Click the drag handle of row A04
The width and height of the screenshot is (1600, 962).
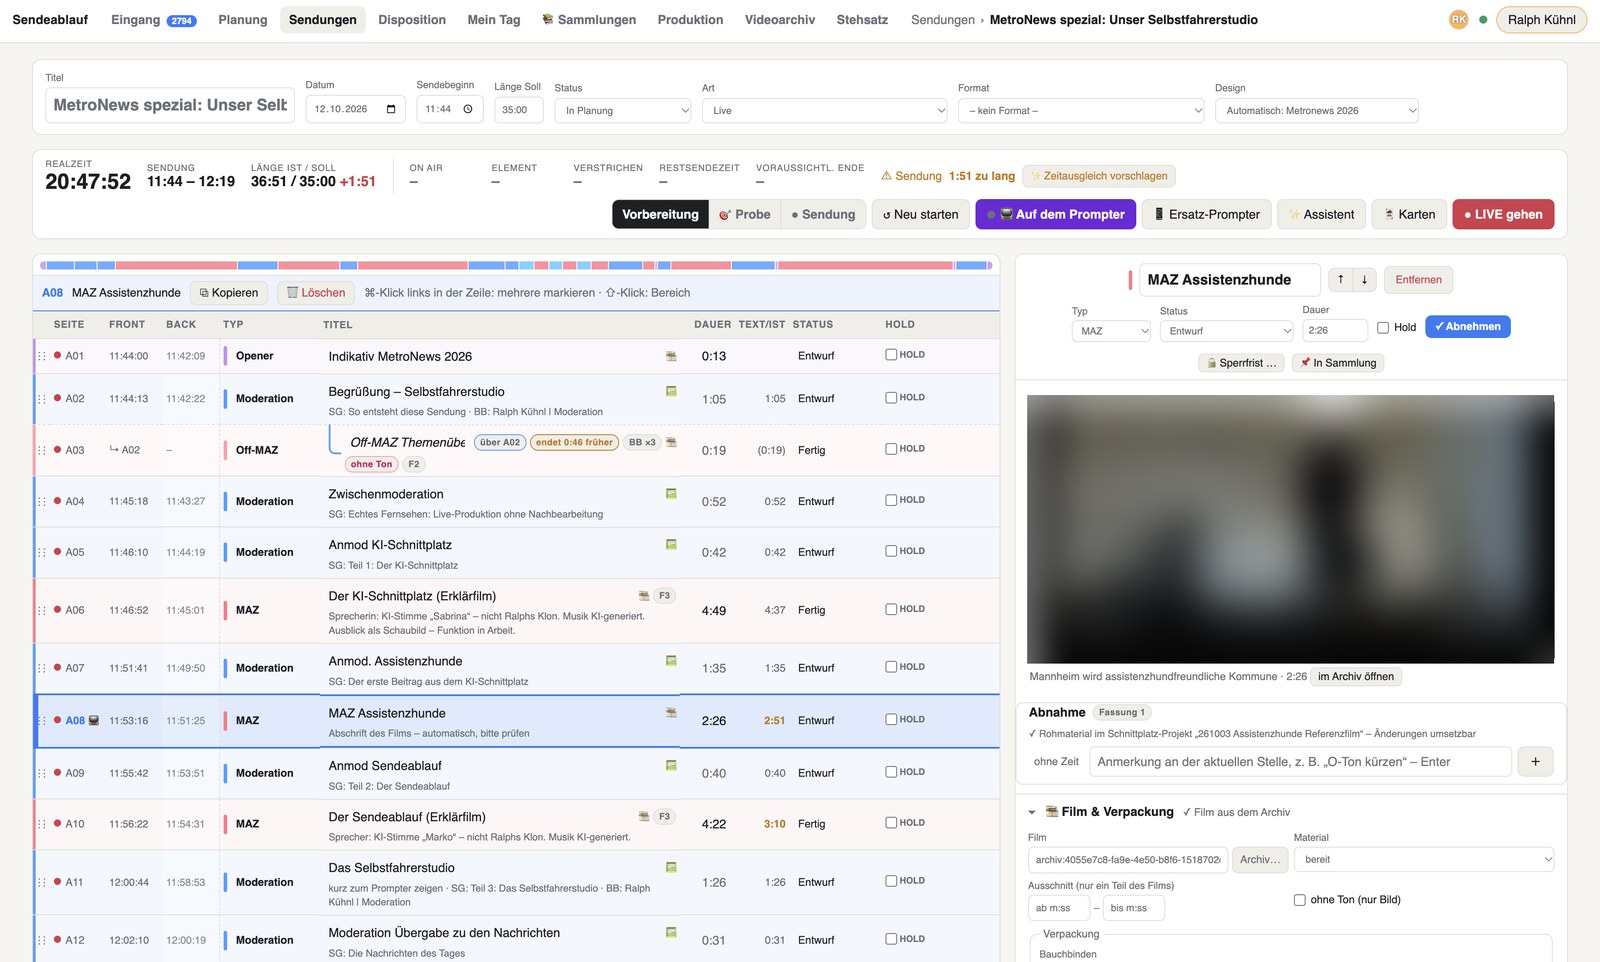tap(42, 501)
